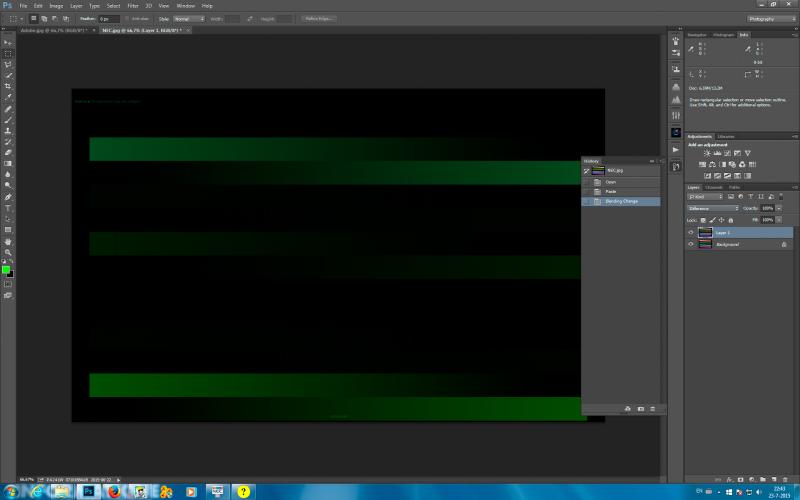Select the Hand tool

[8, 241]
